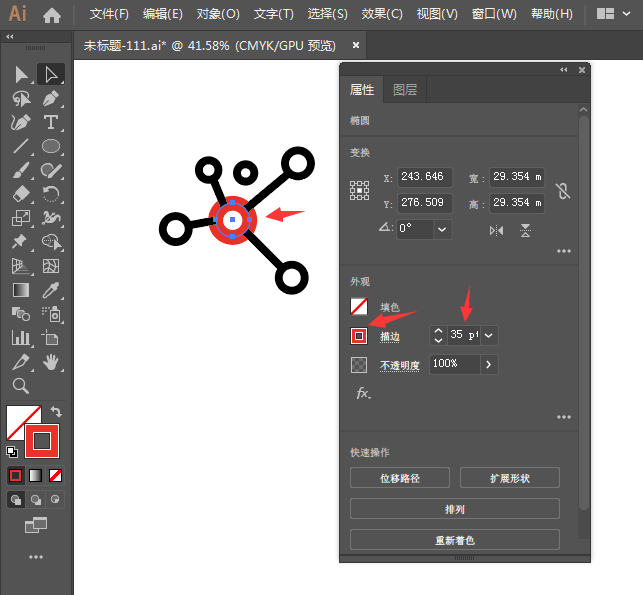This screenshot has height=595, width=643.
Task: Show more Transform options
Action: (x=563, y=251)
